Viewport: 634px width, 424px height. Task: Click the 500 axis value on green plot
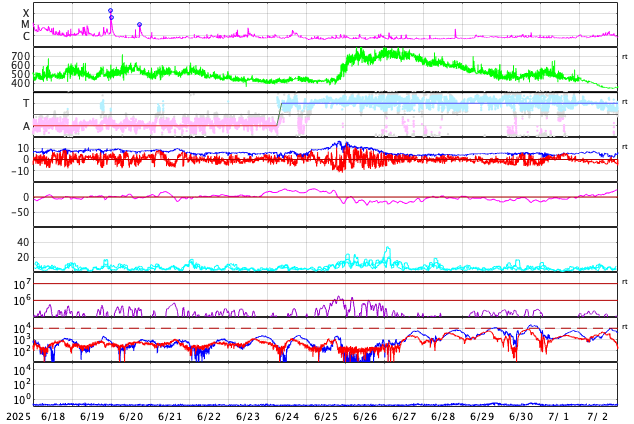click(21, 74)
